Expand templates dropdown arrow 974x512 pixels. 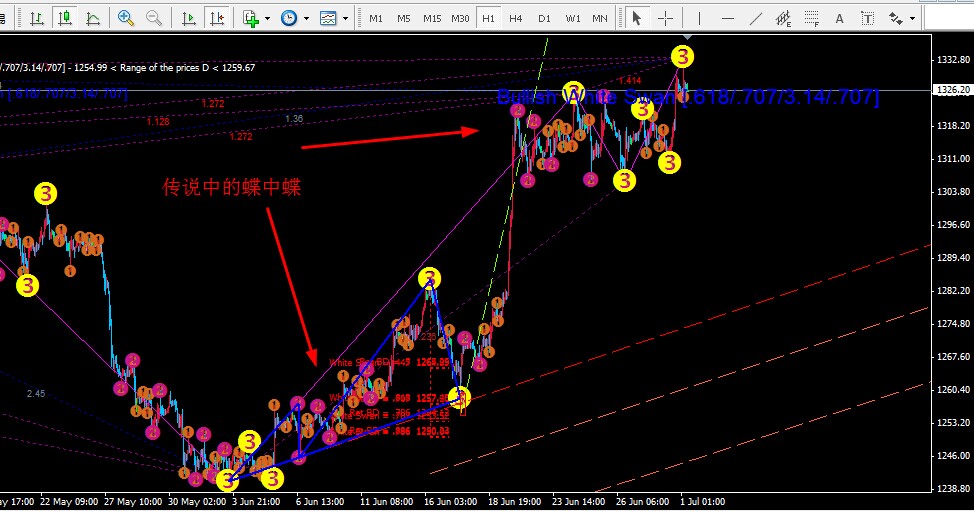pos(345,19)
